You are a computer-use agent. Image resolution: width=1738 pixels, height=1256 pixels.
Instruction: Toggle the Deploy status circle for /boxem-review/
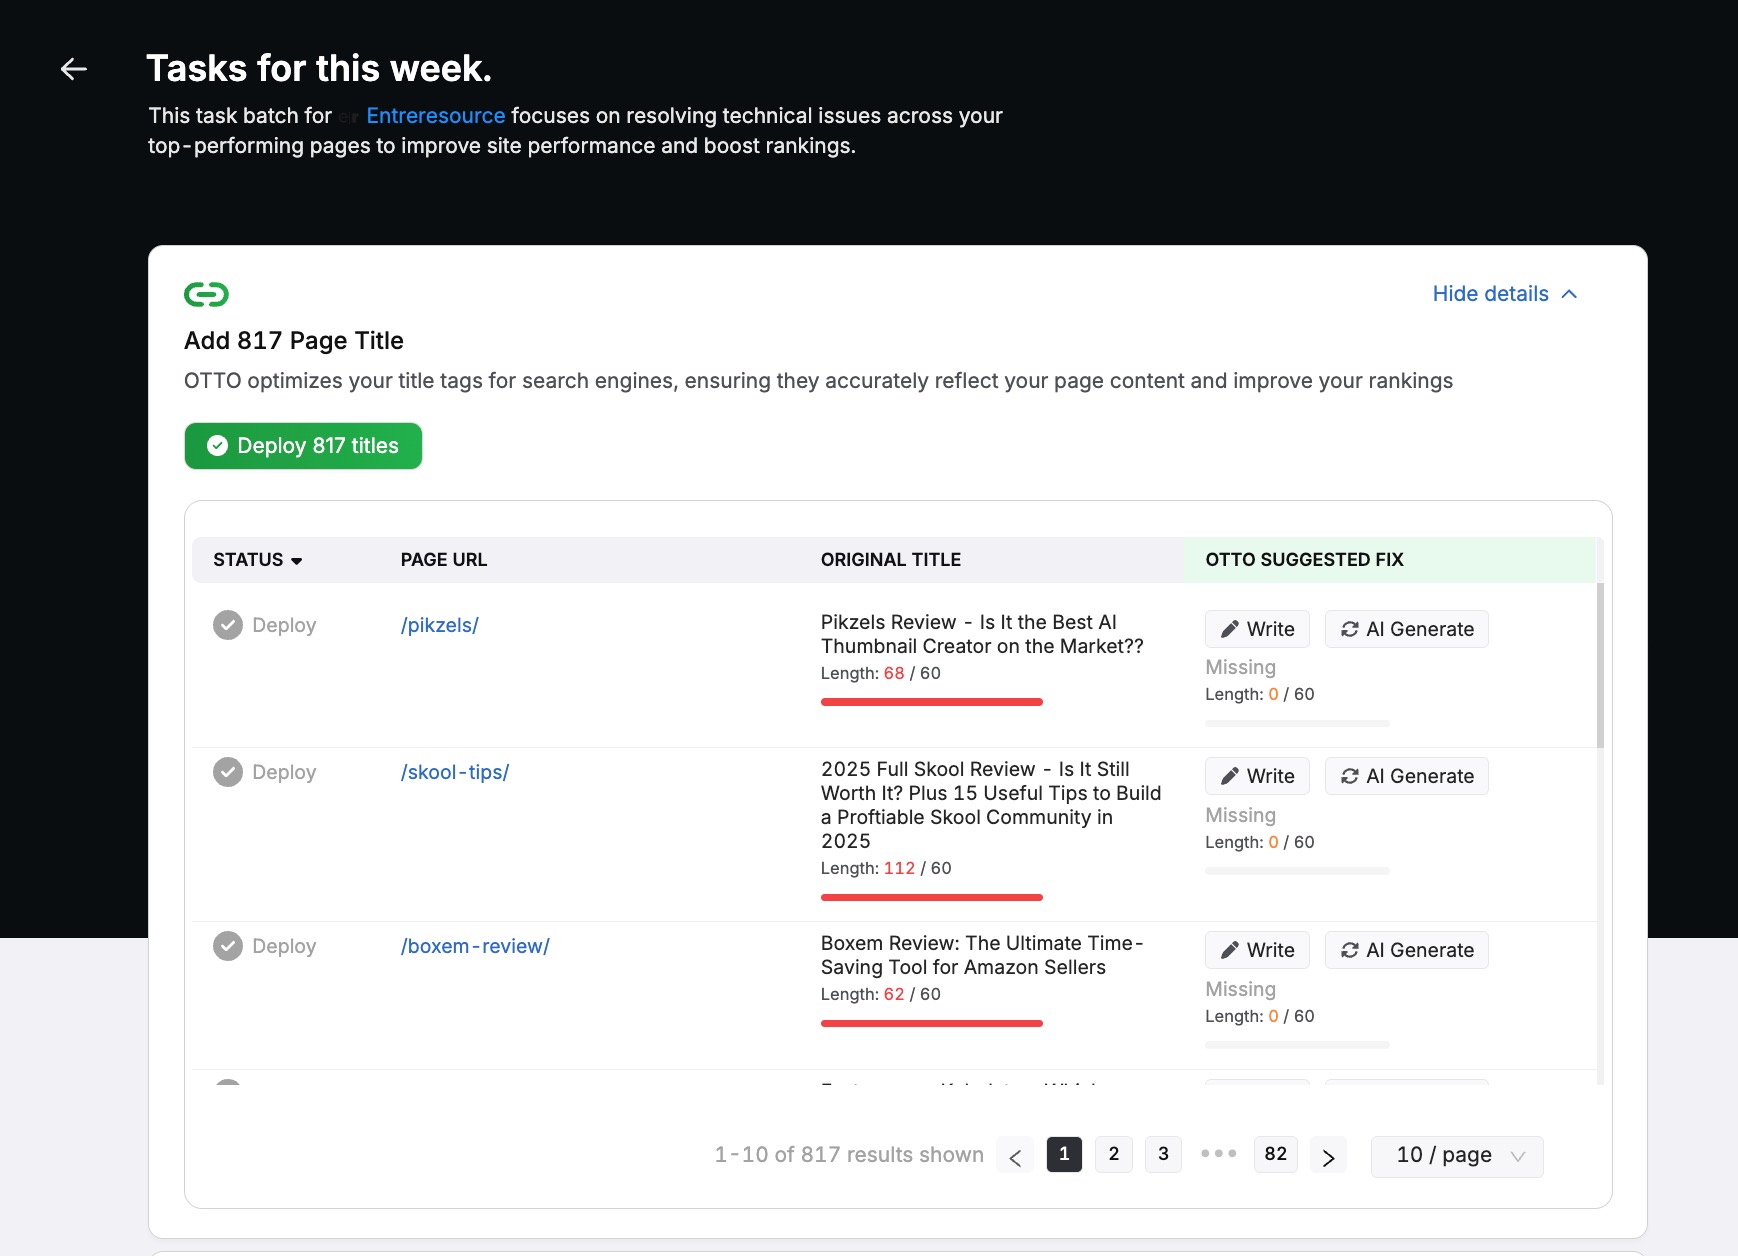pyautogui.click(x=229, y=945)
